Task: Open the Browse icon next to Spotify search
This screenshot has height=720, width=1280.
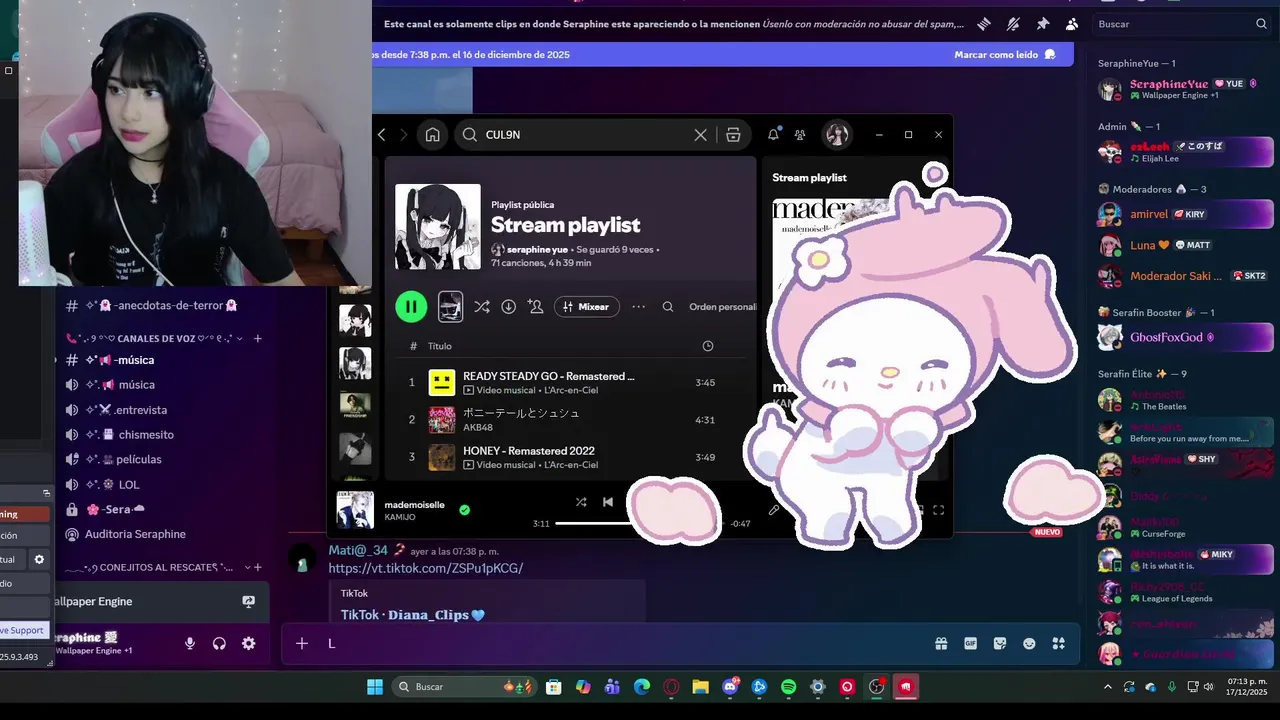Action: (733, 134)
